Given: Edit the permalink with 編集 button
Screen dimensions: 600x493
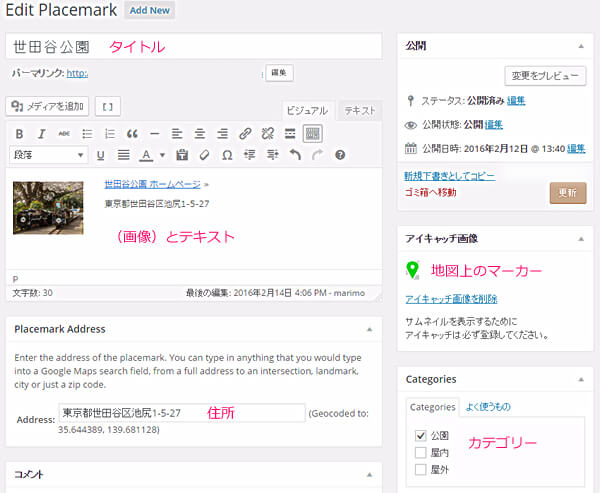Looking at the screenshot, I should (x=279, y=73).
